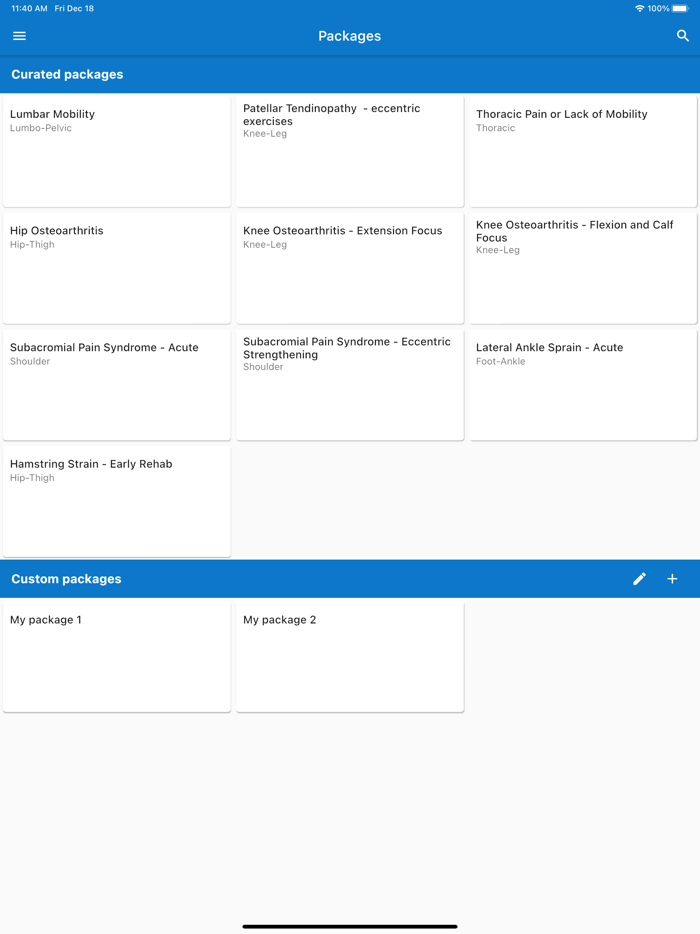Open Patellar Tendinopathy eccentric exercises package
Screen dimensions: 700x934
click(x=350, y=151)
